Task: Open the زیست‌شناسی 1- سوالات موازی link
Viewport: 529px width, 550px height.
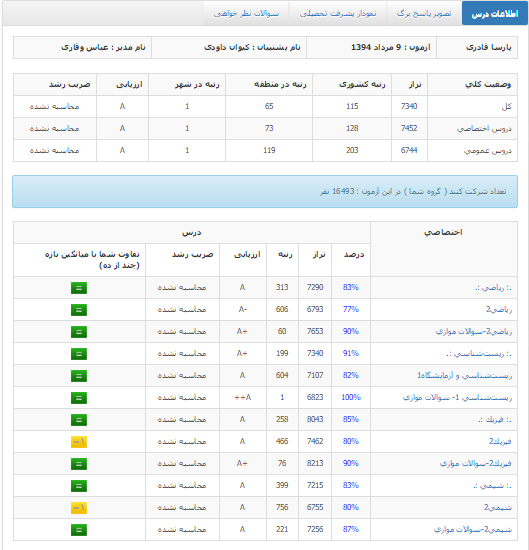Action: point(457,398)
